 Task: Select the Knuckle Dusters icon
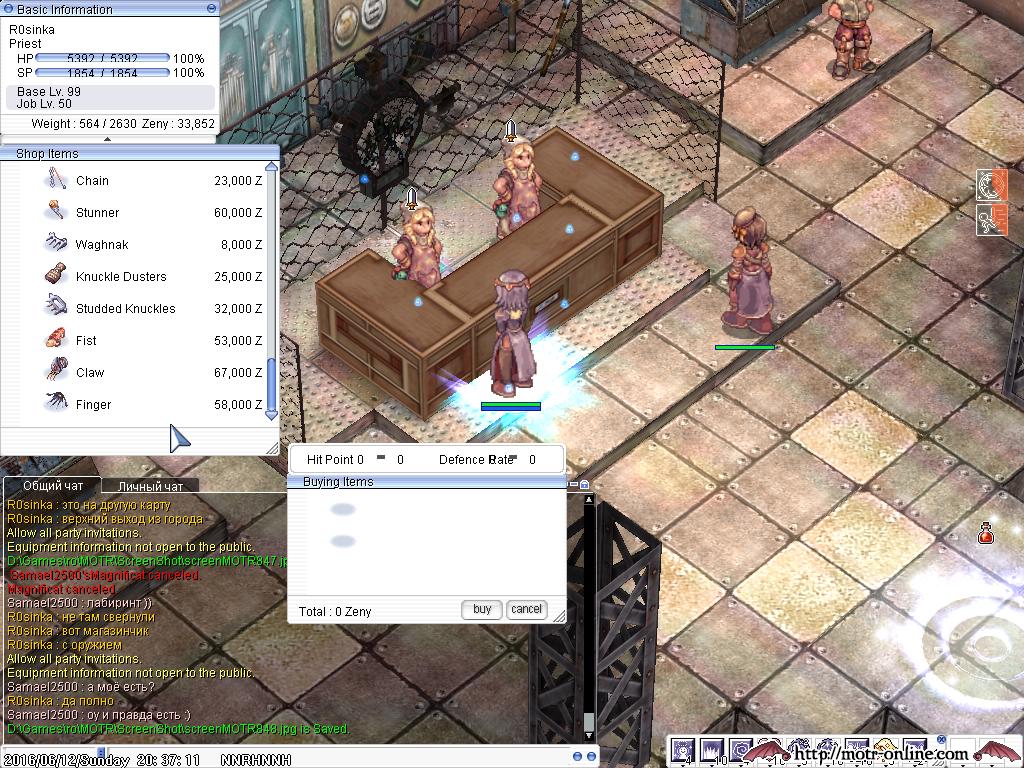[x=56, y=274]
